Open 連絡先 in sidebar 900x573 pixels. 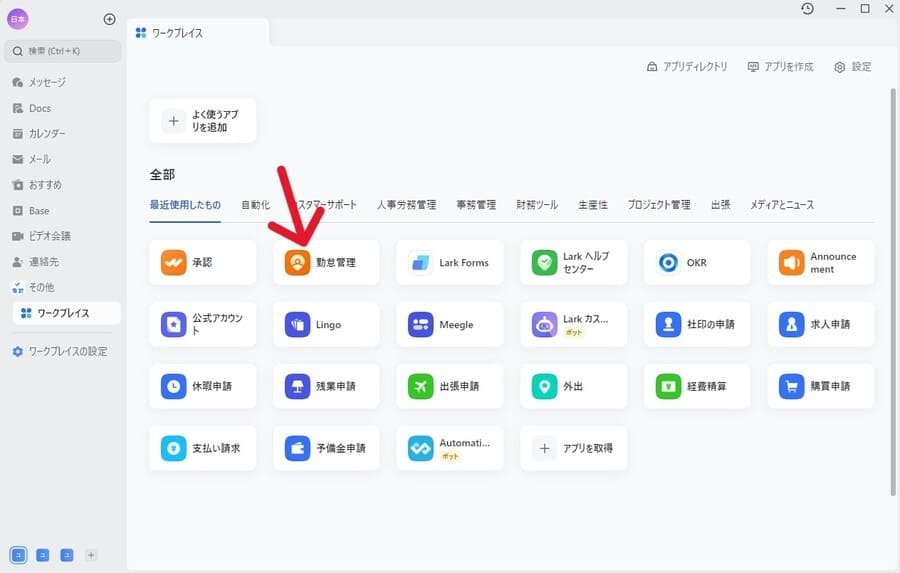(x=63, y=262)
